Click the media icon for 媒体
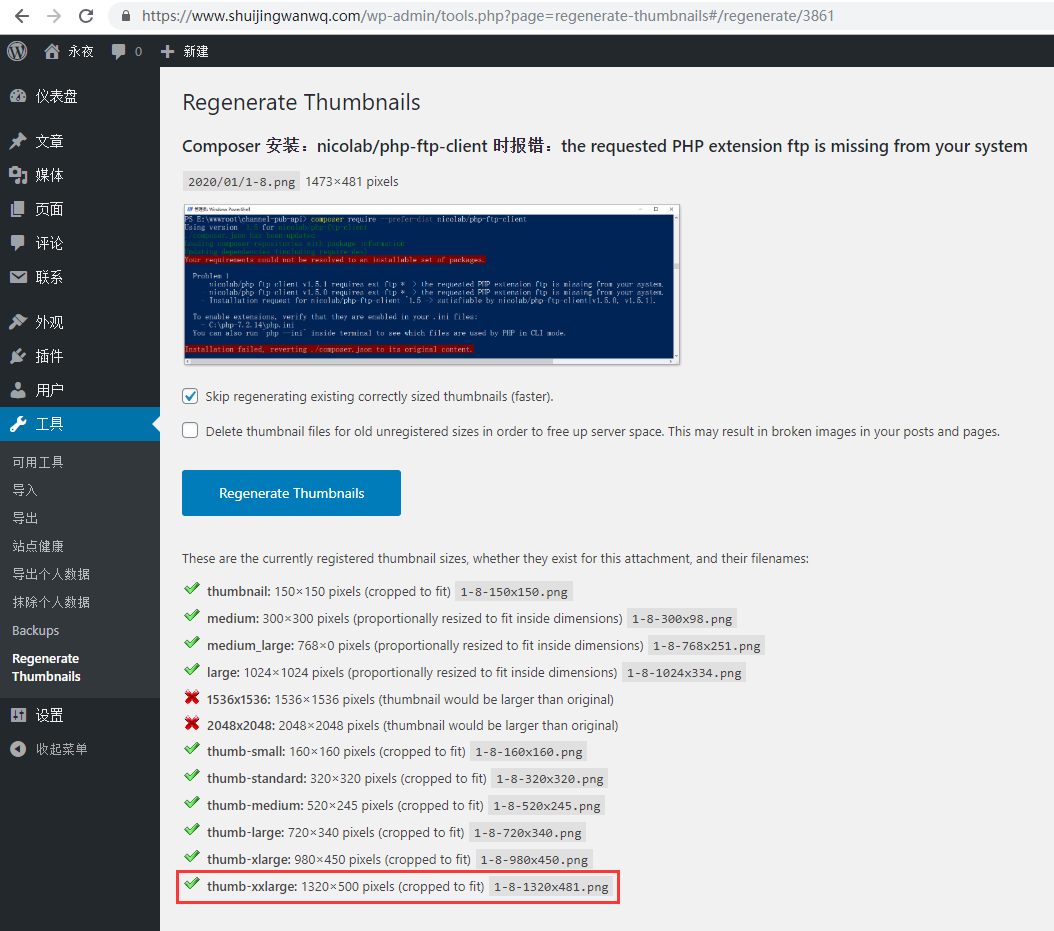This screenshot has height=931, width=1054. pyautogui.click(x=18, y=175)
